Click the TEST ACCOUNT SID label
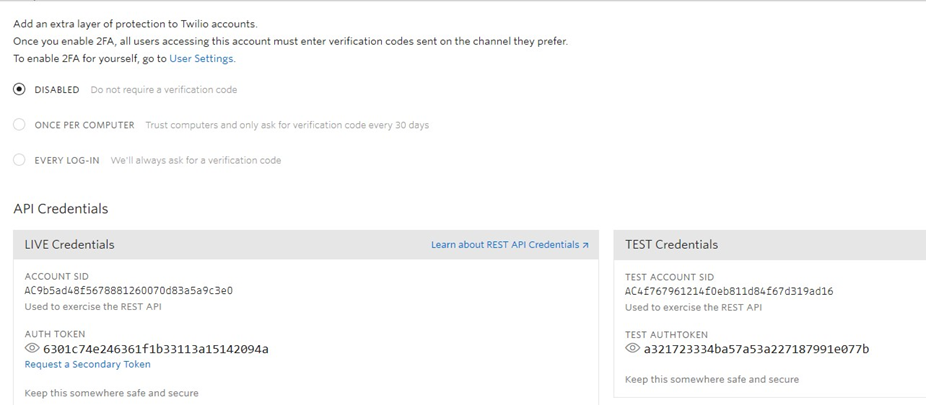 click(669, 277)
